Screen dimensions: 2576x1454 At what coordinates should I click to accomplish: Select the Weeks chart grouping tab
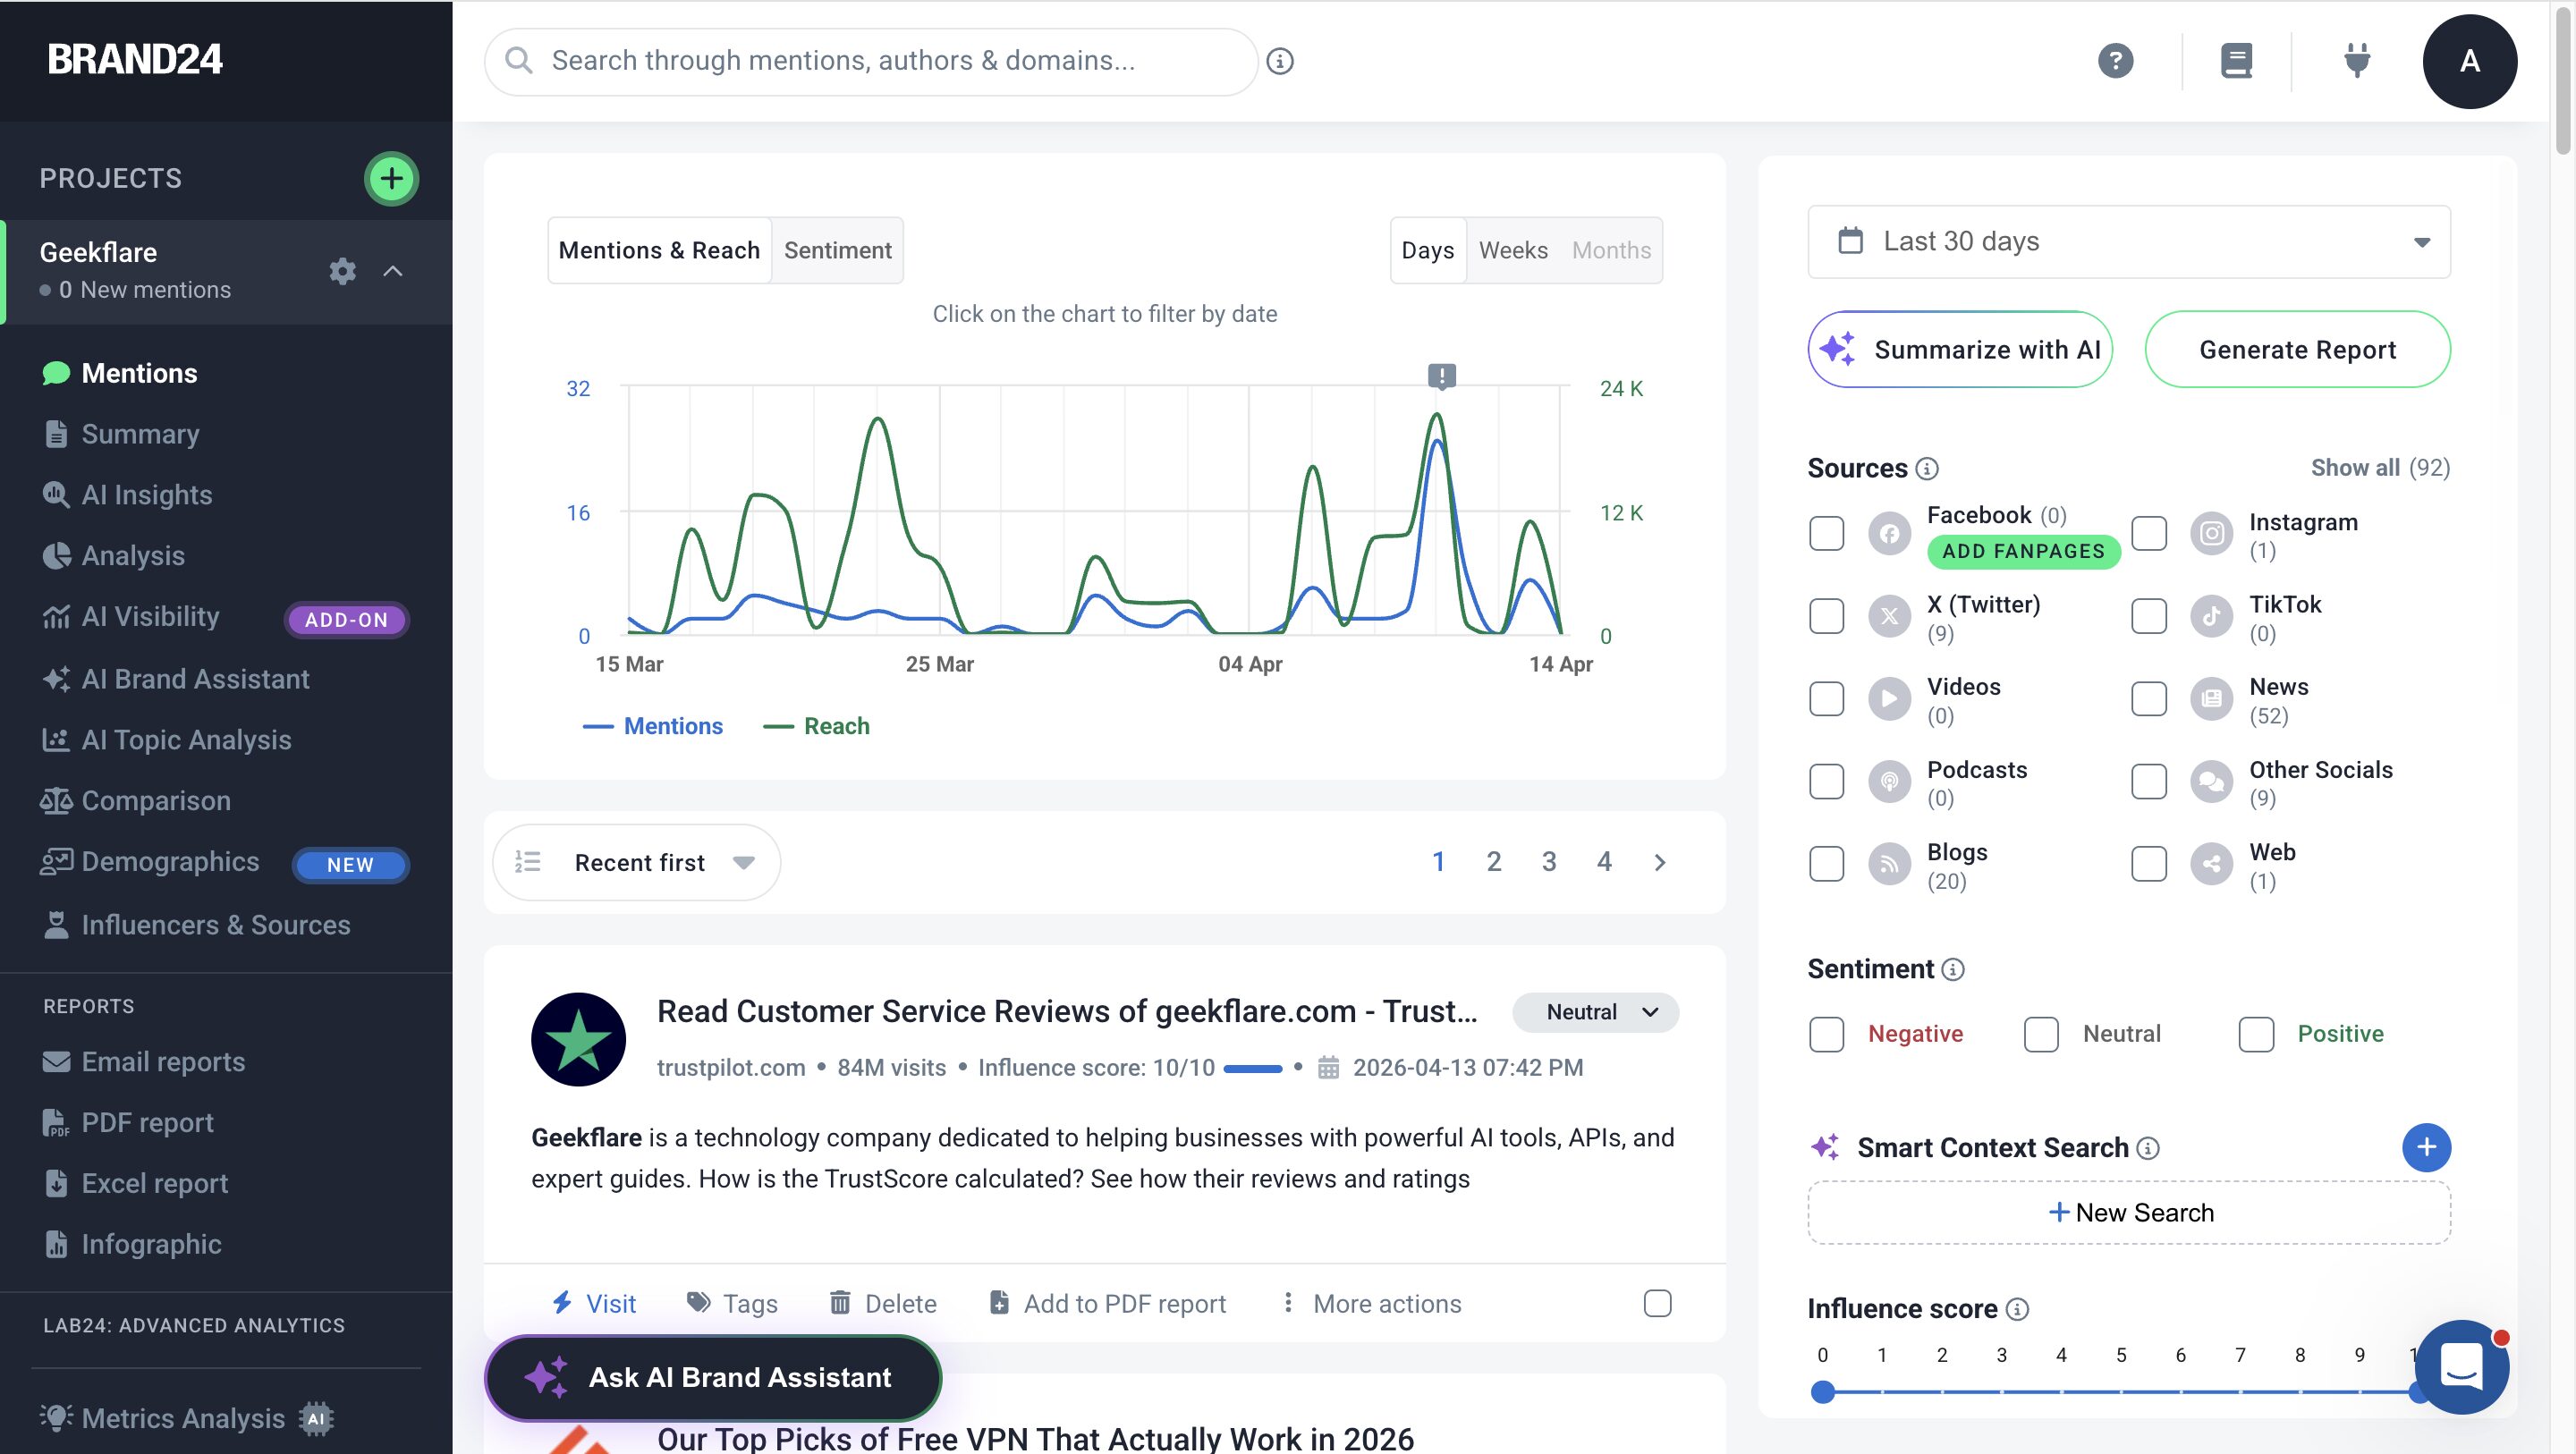pos(1512,250)
